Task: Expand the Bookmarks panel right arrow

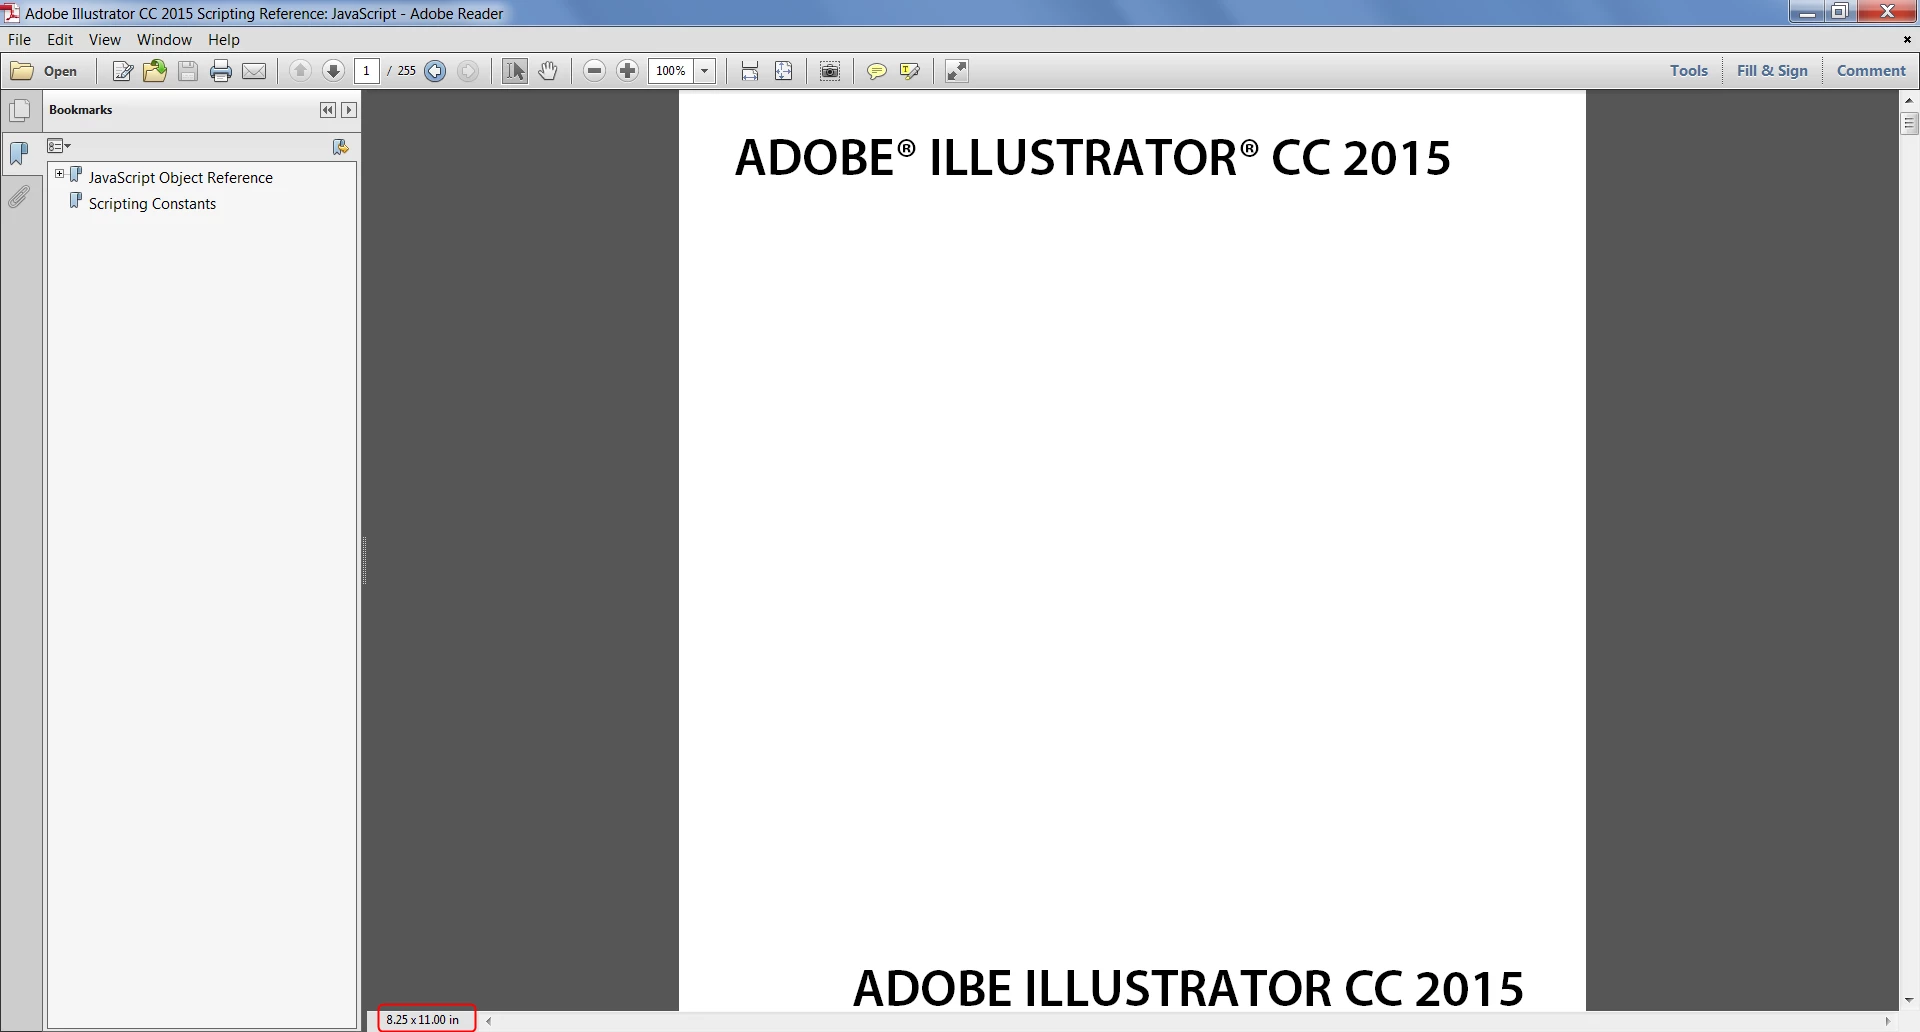Action: tap(349, 110)
